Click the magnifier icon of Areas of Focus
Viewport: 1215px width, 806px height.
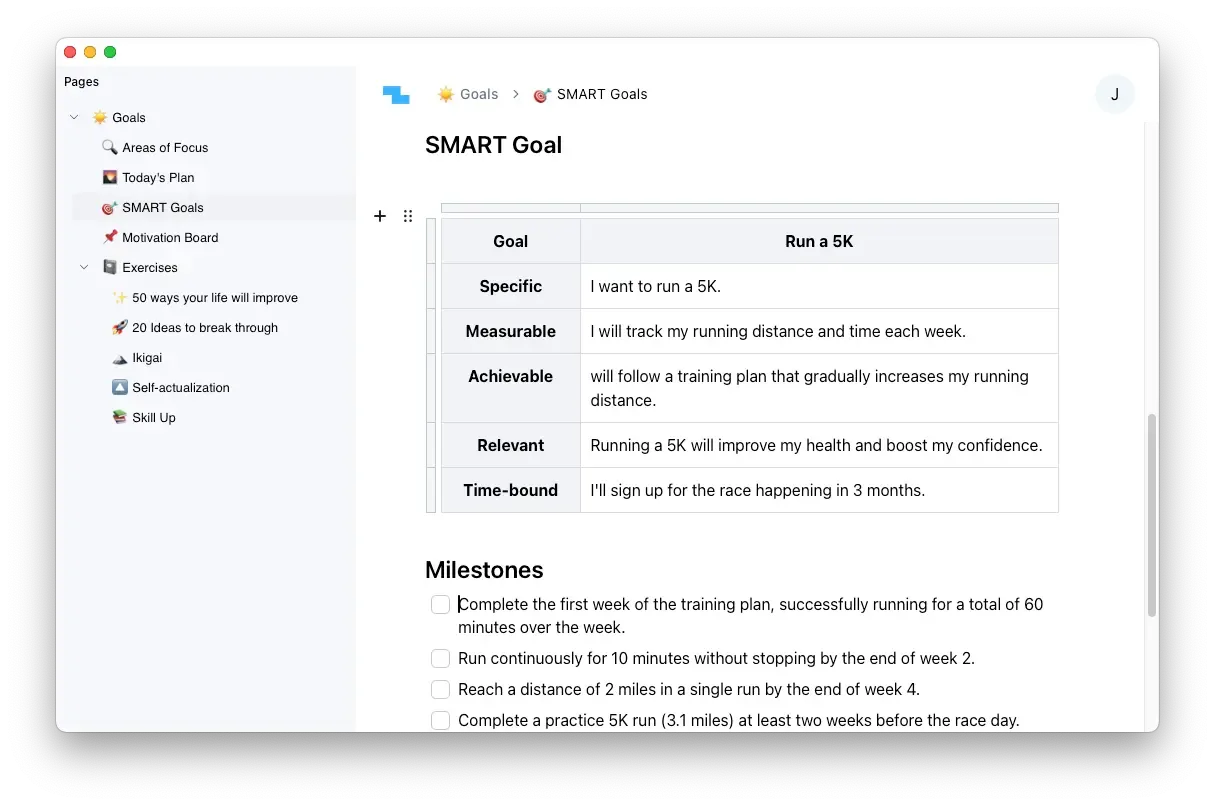click(110, 148)
